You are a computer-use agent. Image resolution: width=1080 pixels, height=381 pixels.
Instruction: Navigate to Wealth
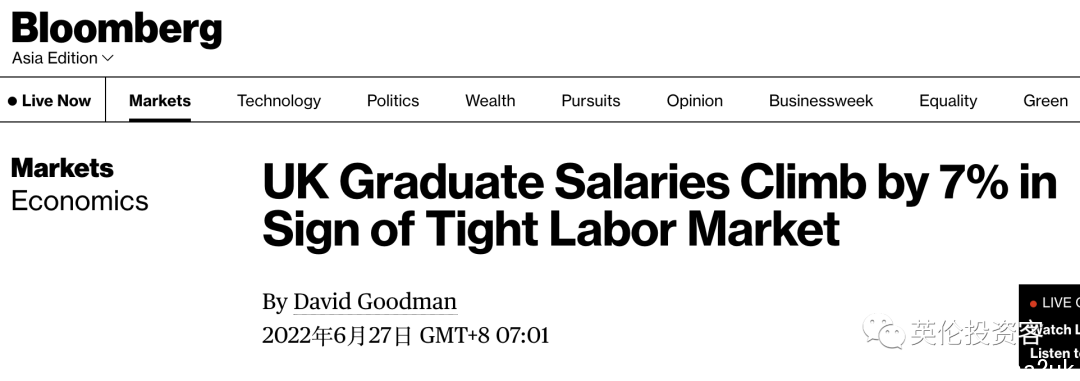pos(490,101)
